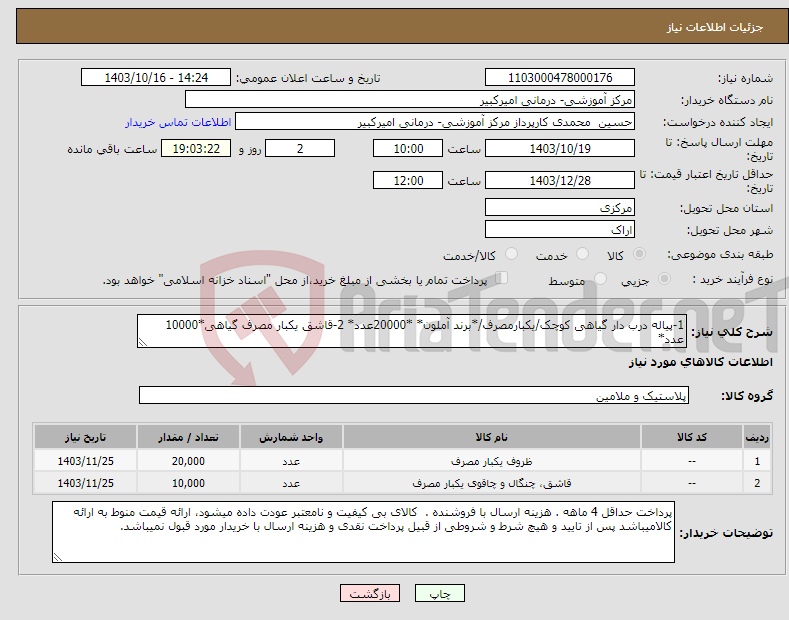Click item name قاشق، چنگال و چاقوی یکبار مصرف

[x=492, y=483]
